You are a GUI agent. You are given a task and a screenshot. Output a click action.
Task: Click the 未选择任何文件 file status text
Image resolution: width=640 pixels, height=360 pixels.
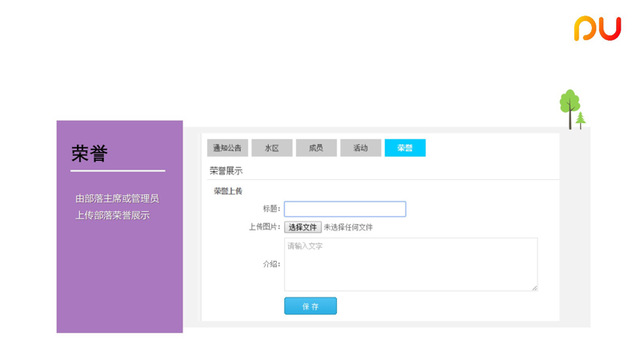(x=348, y=227)
